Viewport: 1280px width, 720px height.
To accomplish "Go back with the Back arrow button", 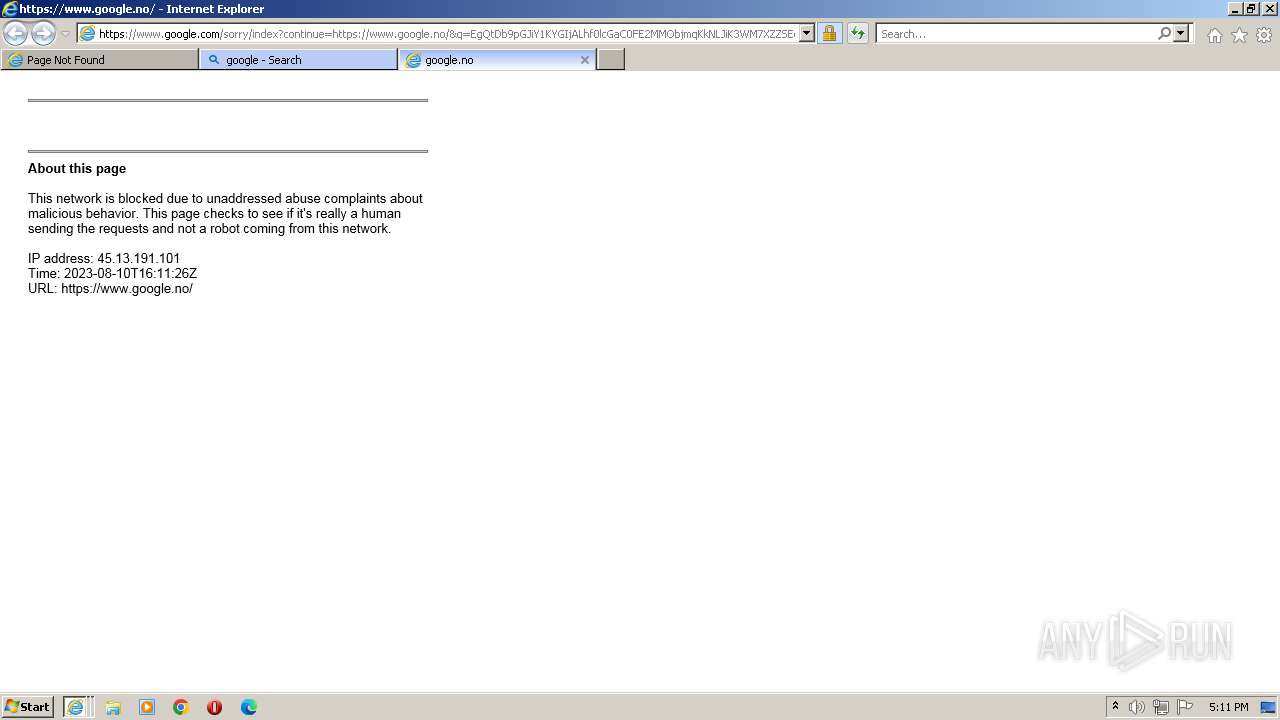I will click(x=15, y=34).
